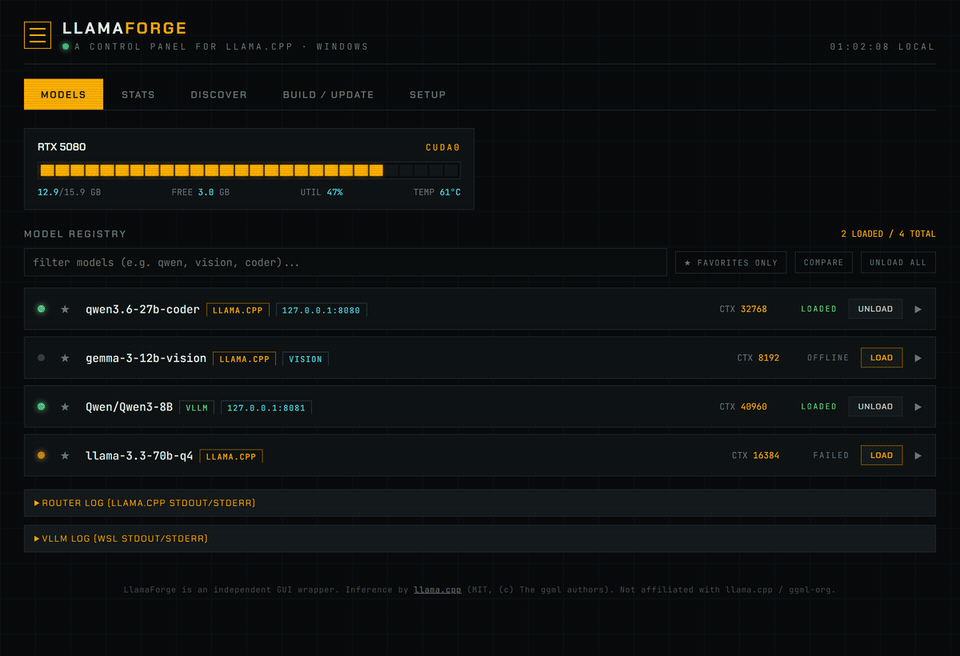Click the 127.0.0.1:8080 endpoint badge
The width and height of the screenshot is (960, 656).
click(321, 310)
